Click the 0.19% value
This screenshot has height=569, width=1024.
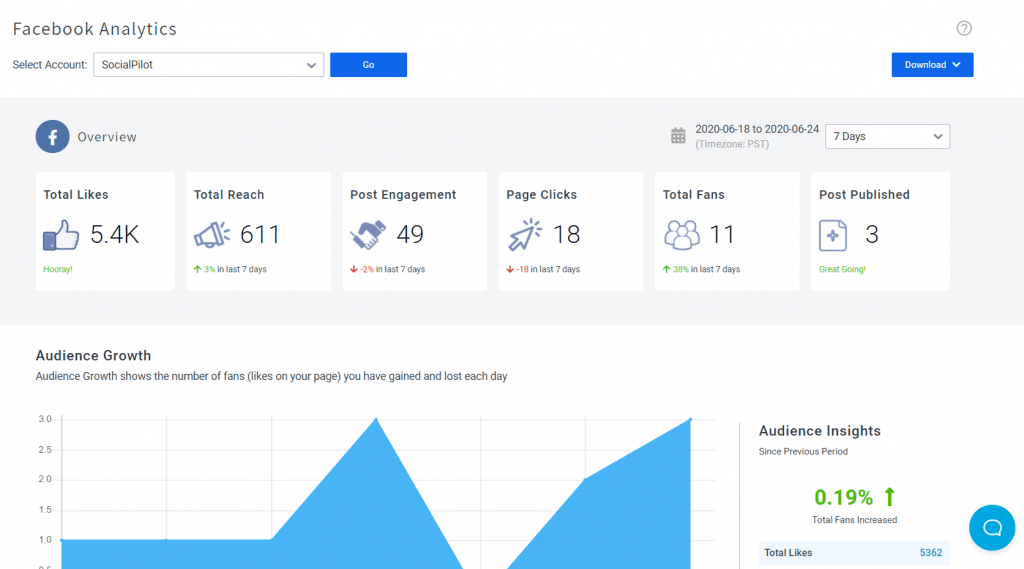pyautogui.click(x=843, y=498)
